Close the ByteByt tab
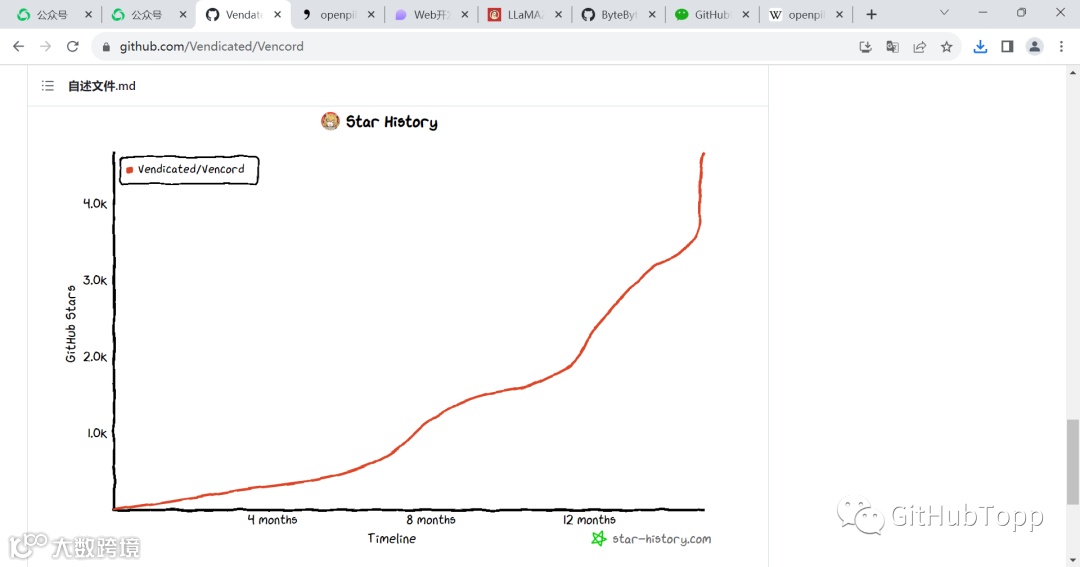The width and height of the screenshot is (1080, 567). 652,14
